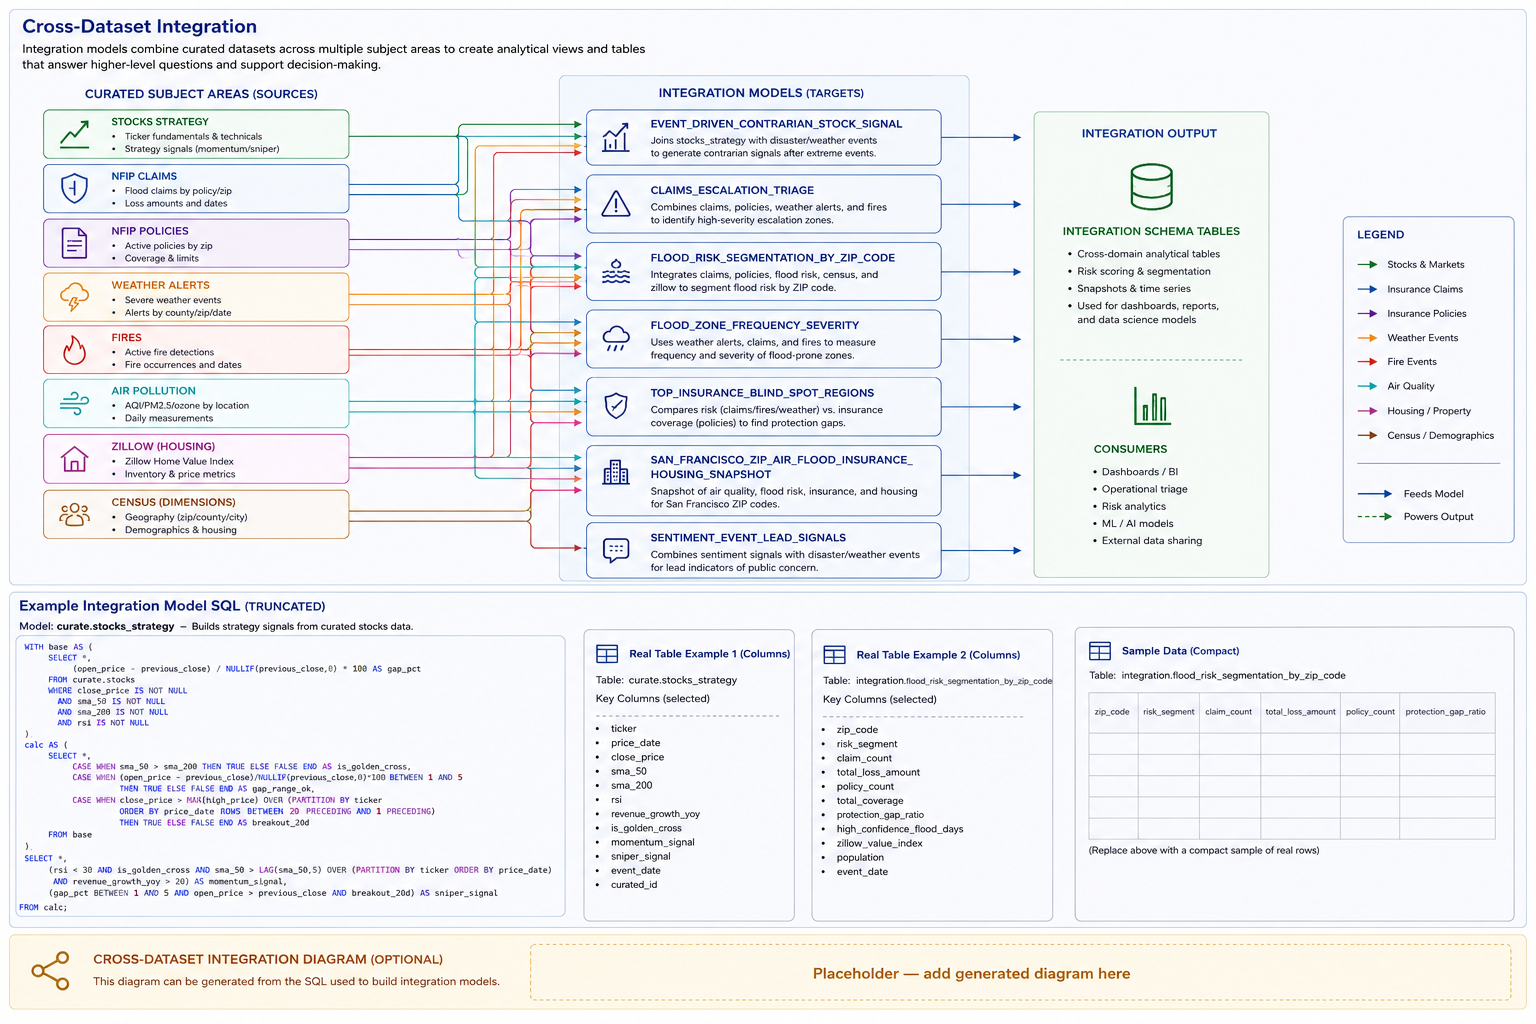Click the rain cloud icon in FLOOD_ZONE_FREQUENCY_SEVERITY

616,338
